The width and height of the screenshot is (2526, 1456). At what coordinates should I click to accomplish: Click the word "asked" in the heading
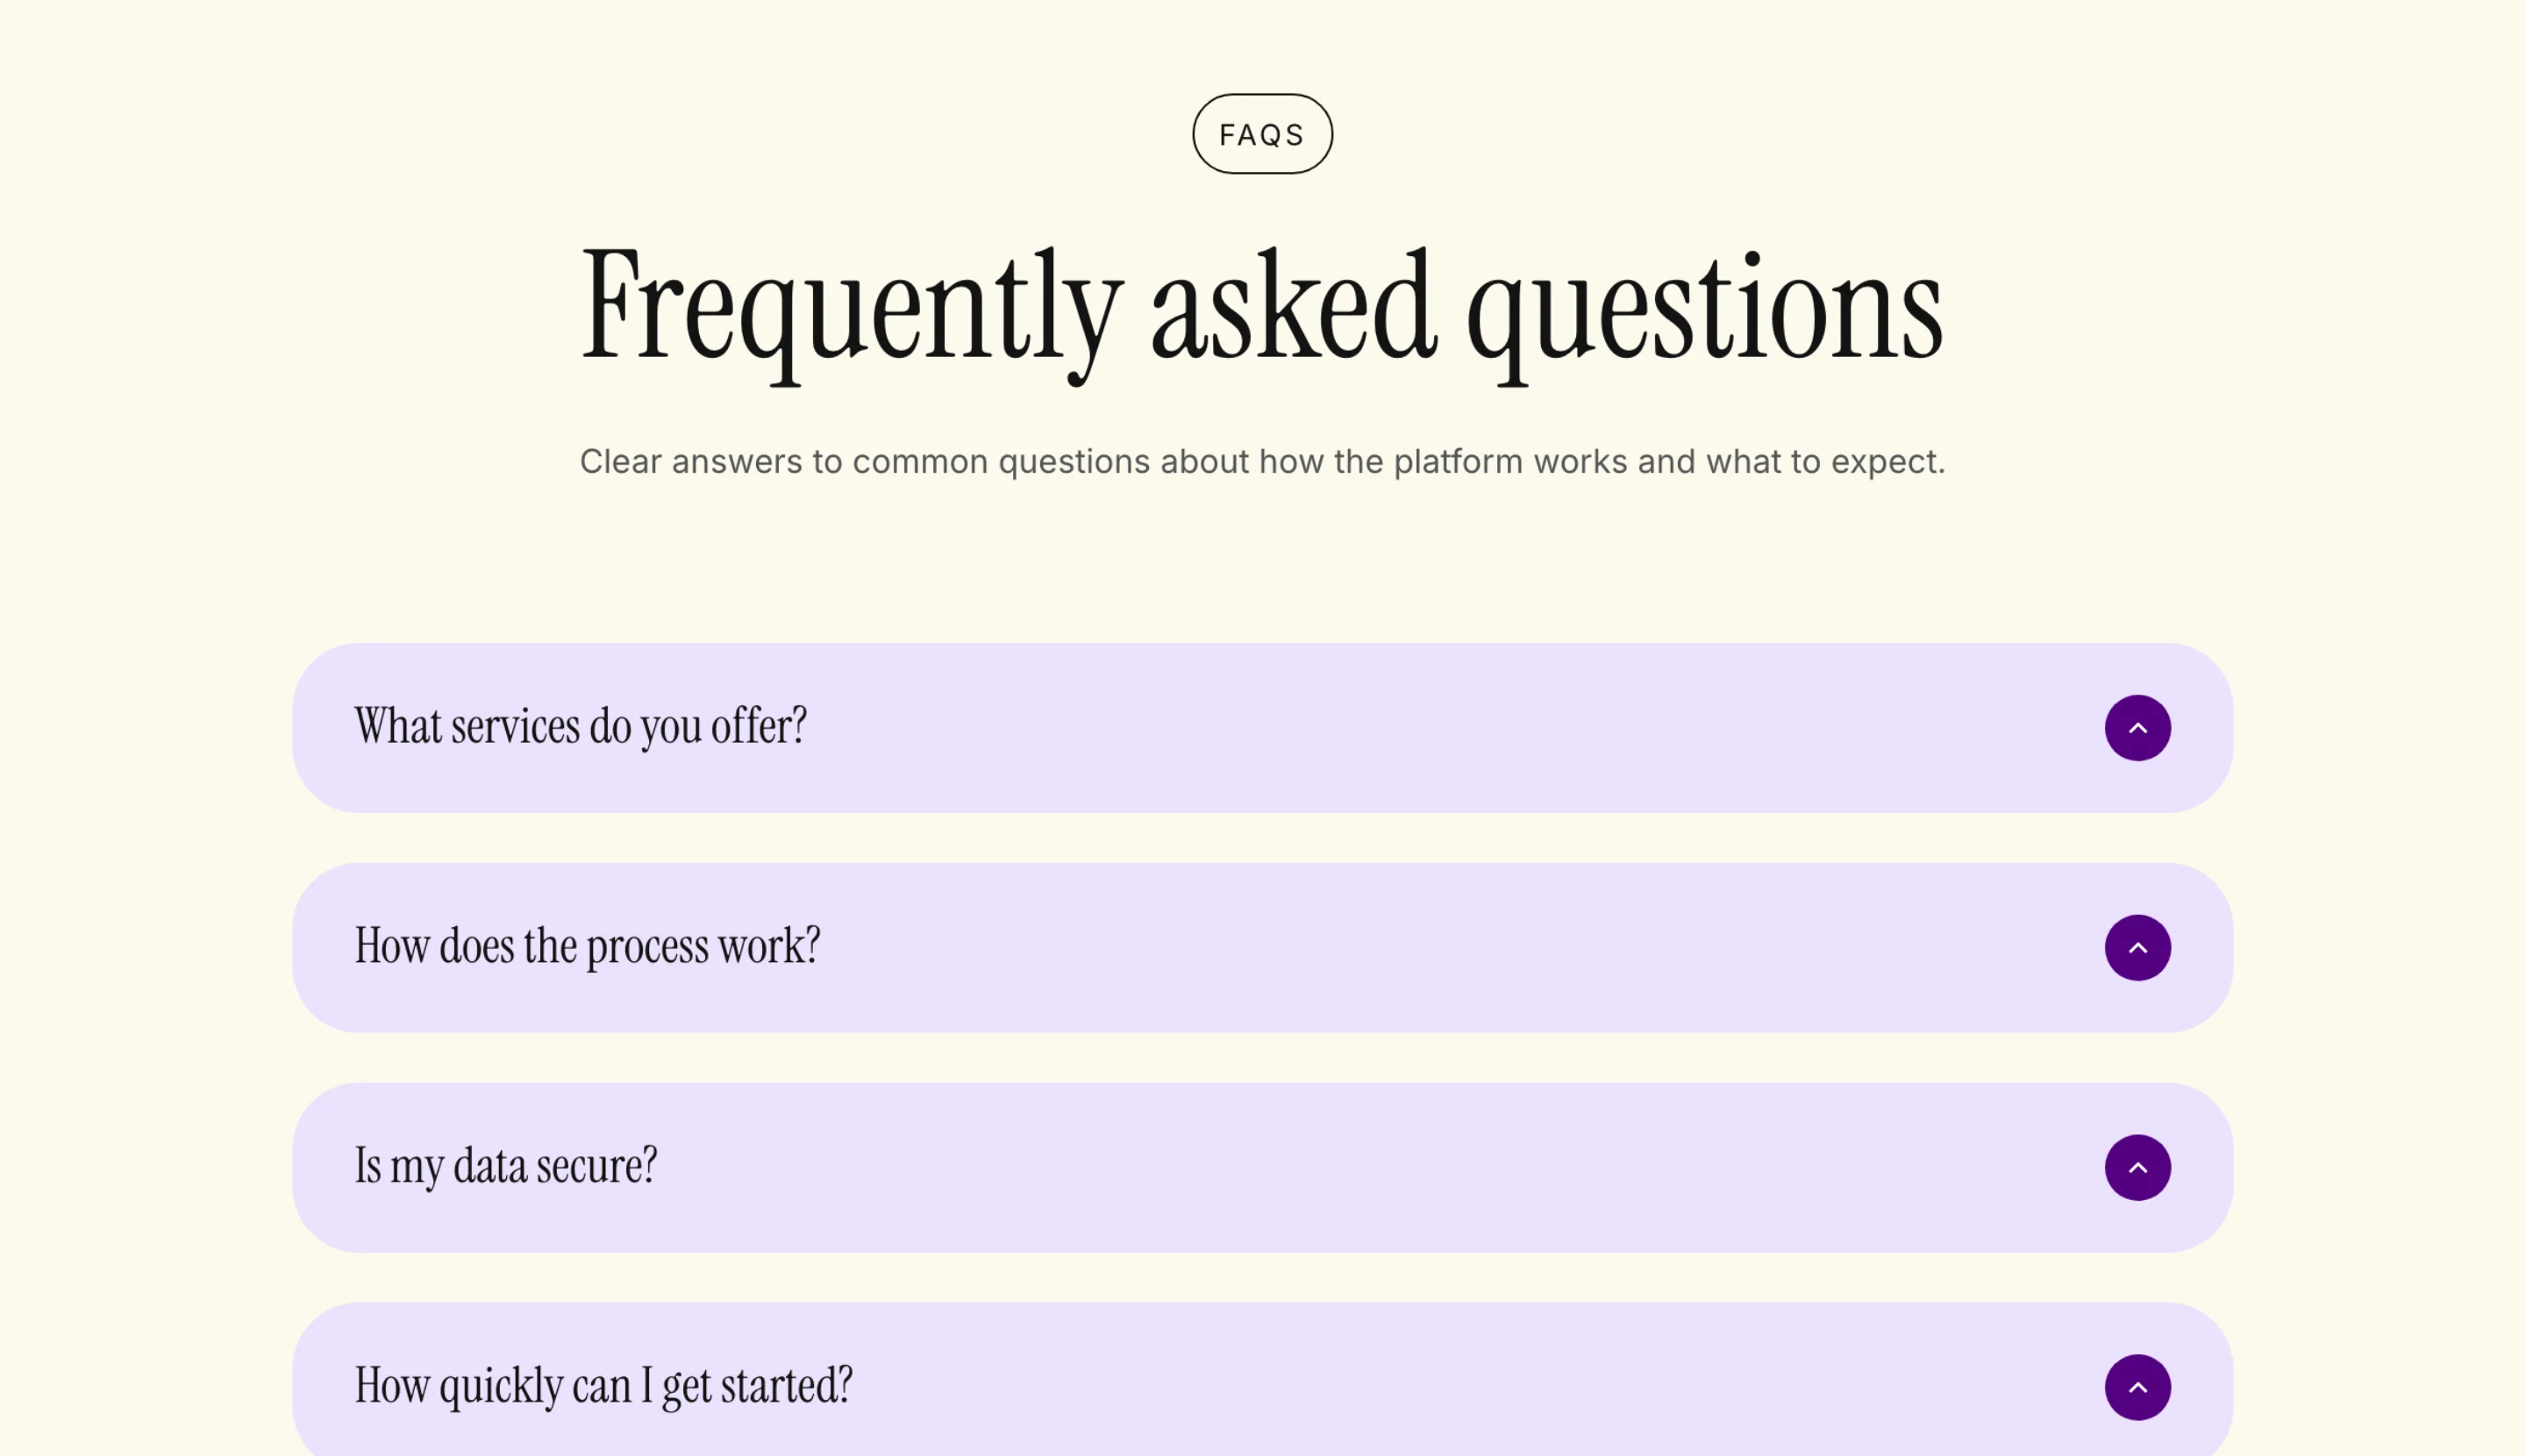1294,305
